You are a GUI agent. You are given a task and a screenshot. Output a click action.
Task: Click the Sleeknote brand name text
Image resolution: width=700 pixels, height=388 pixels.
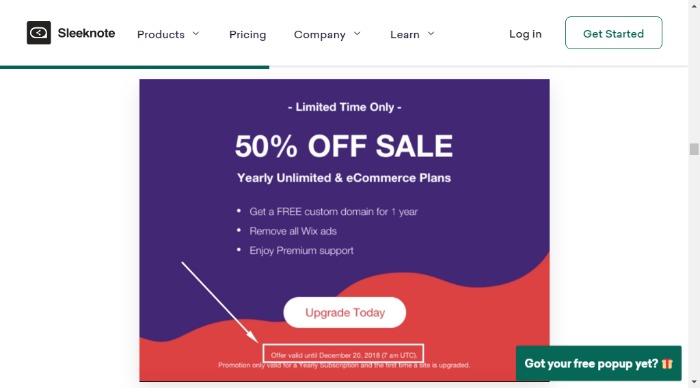click(x=86, y=33)
